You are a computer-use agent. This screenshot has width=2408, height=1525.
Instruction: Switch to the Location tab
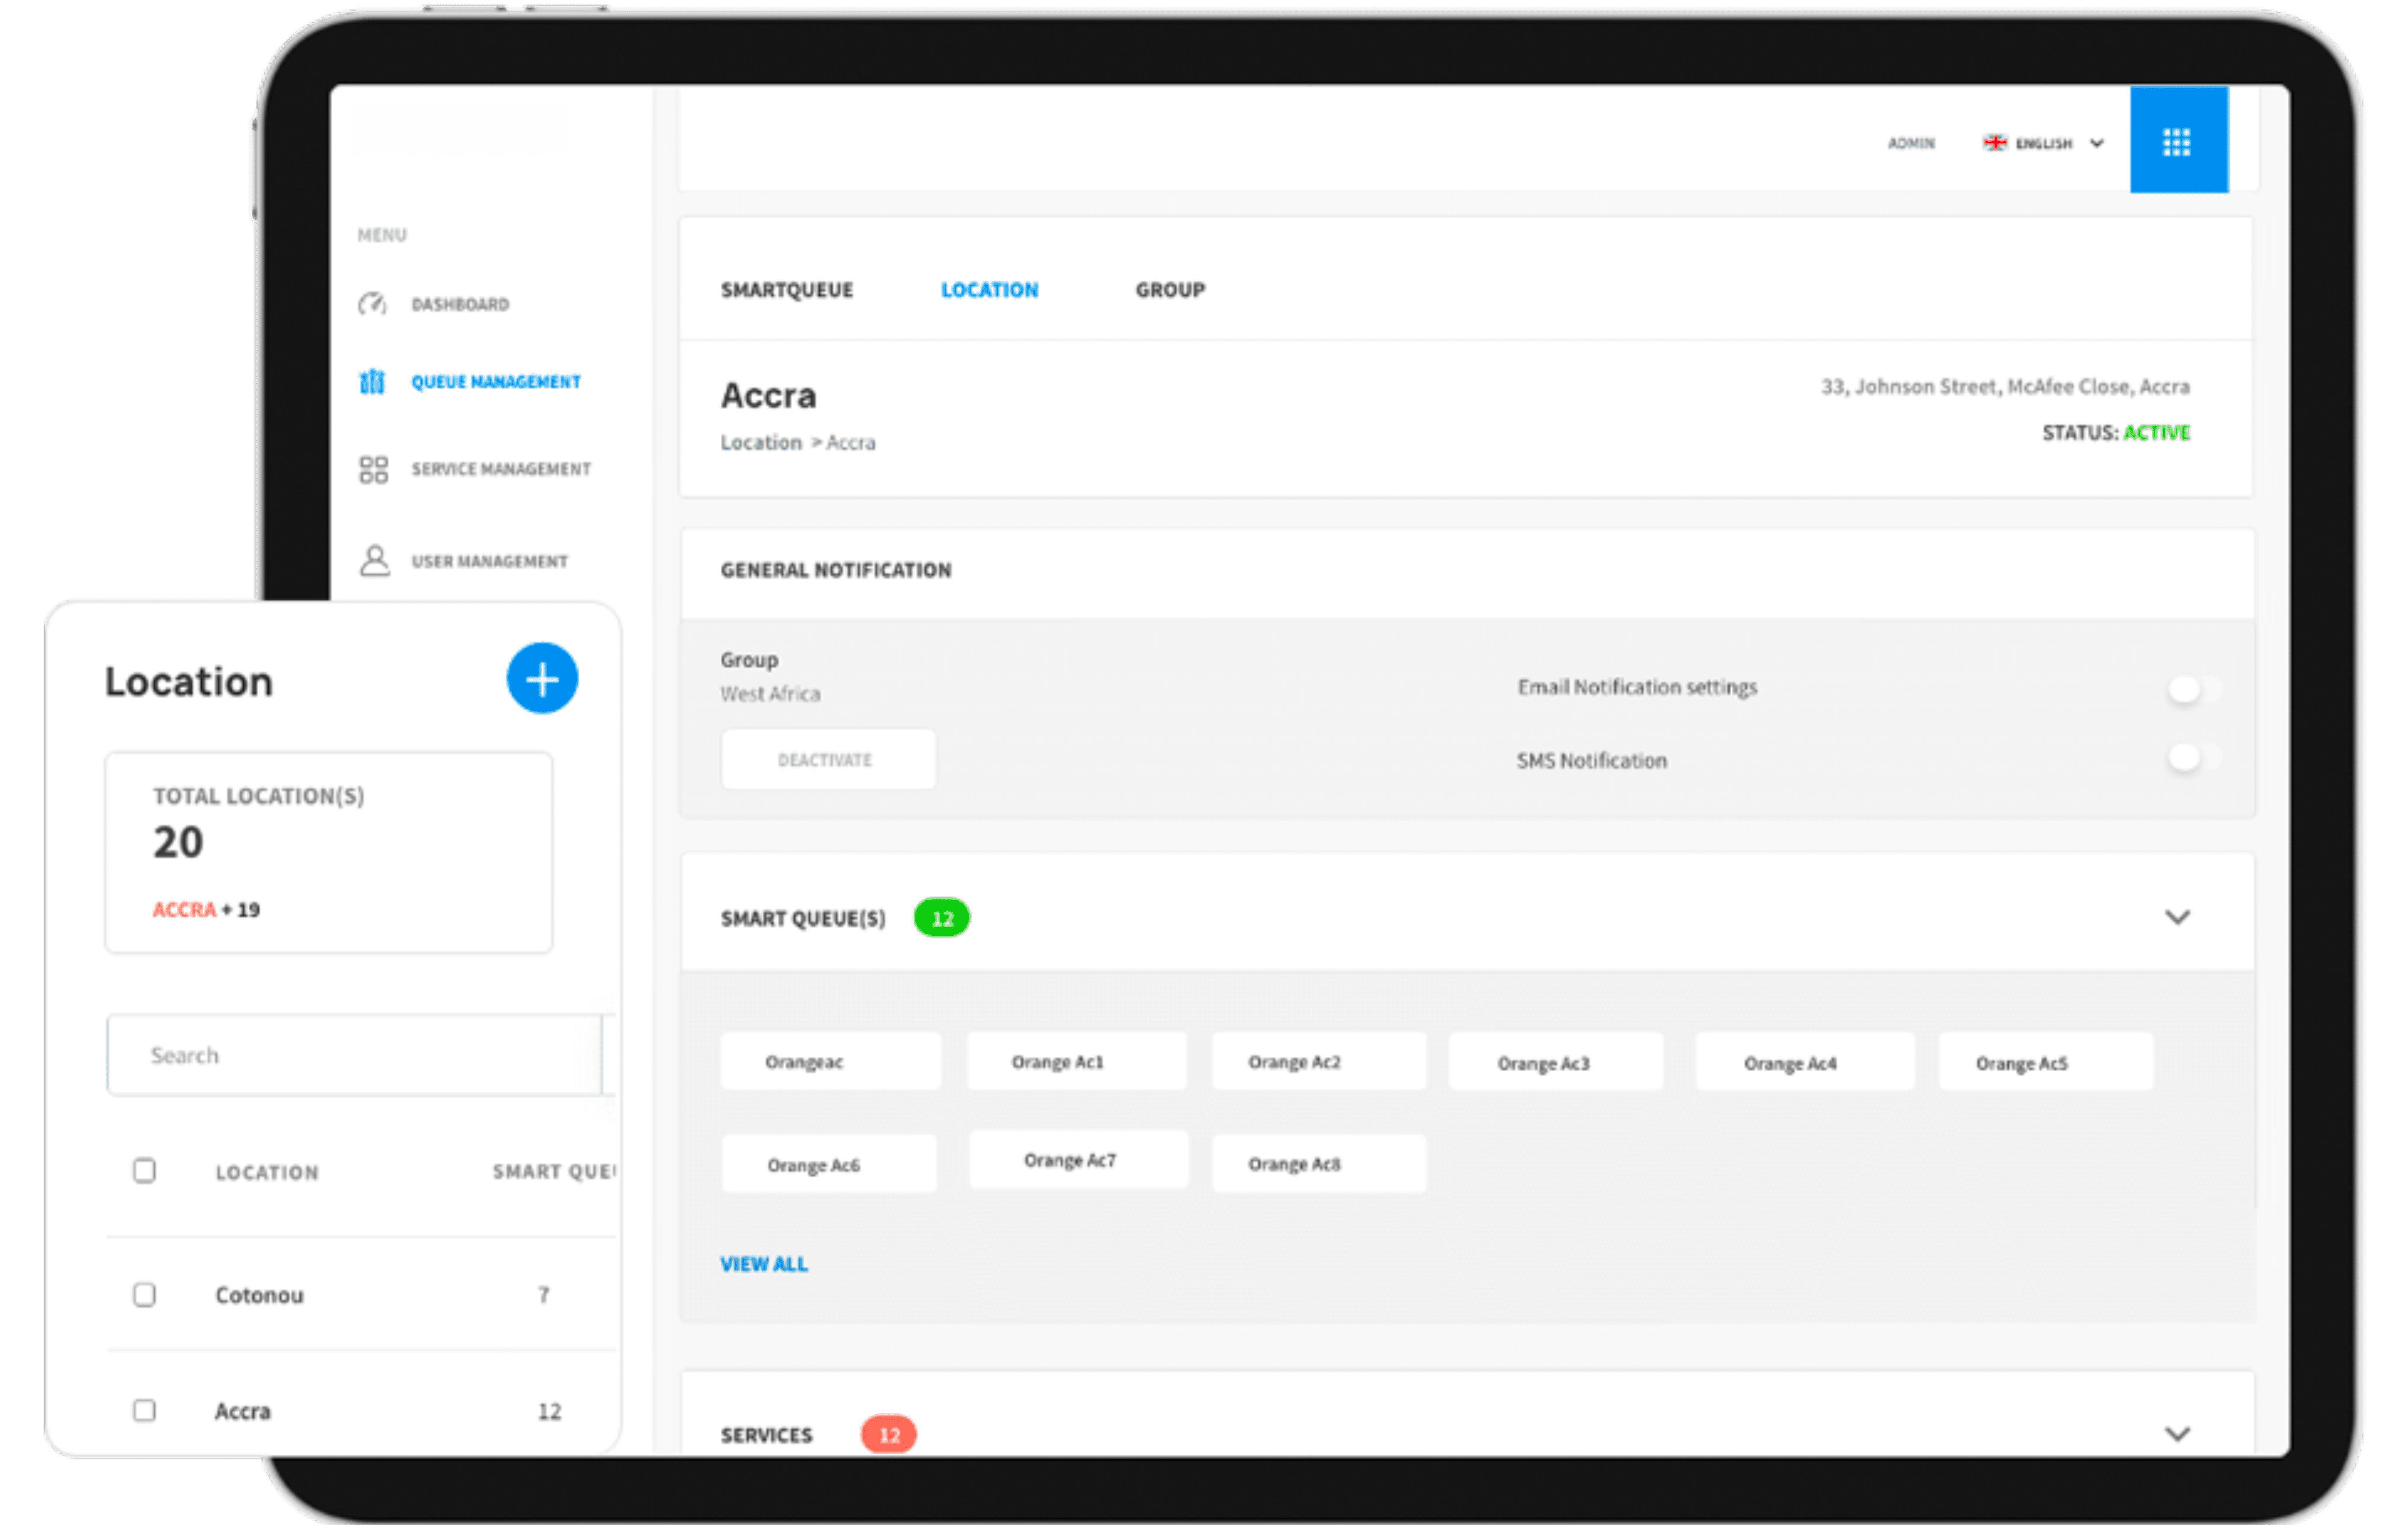989,290
